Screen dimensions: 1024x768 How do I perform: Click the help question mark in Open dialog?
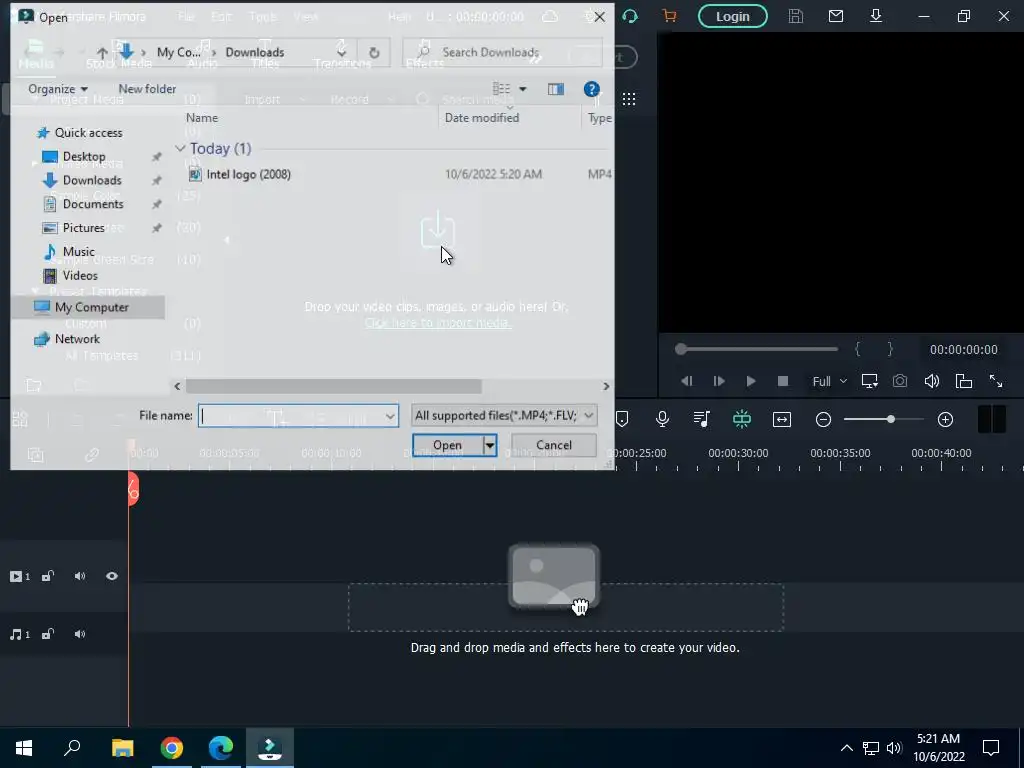click(592, 89)
